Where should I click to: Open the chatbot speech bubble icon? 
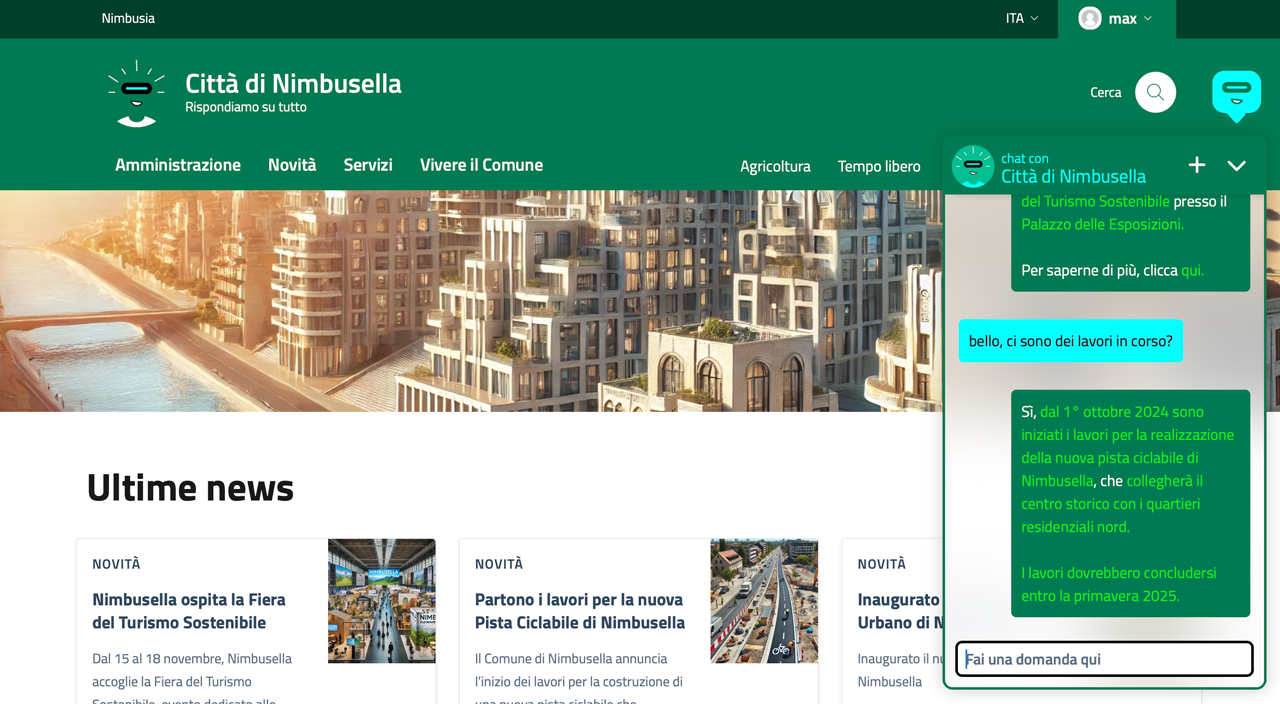tap(1236, 94)
